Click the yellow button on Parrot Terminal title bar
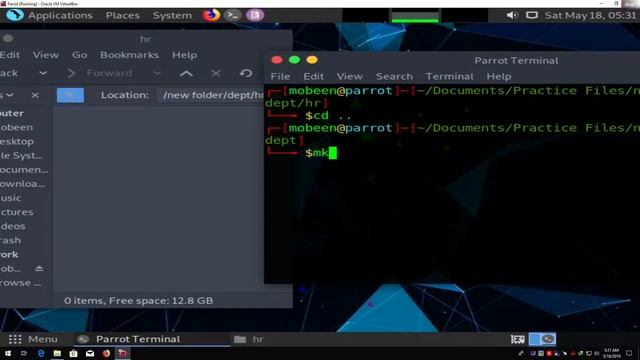This screenshot has width=640, height=360. [312, 60]
